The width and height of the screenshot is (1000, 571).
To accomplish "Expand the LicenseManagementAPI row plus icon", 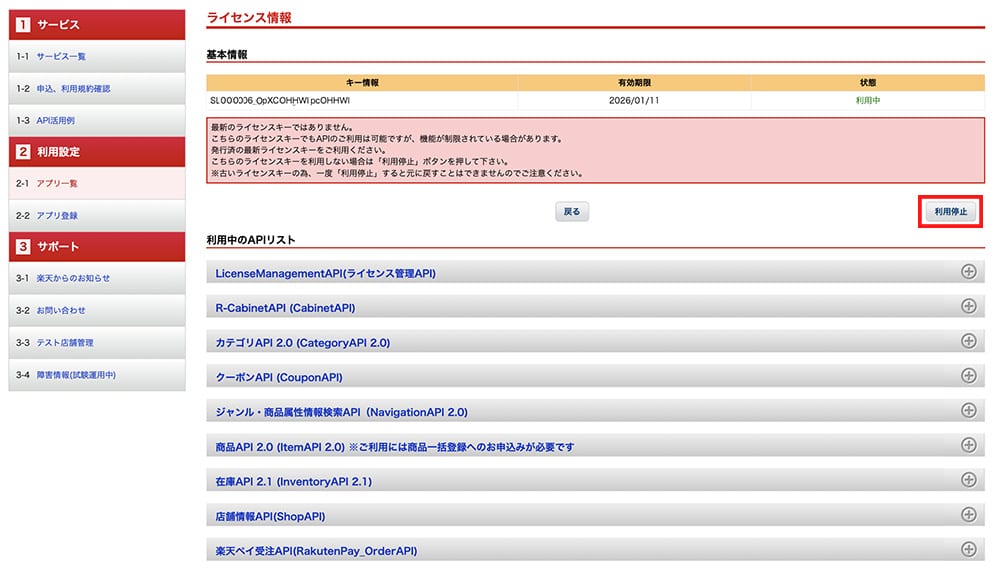I will click(x=967, y=272).
